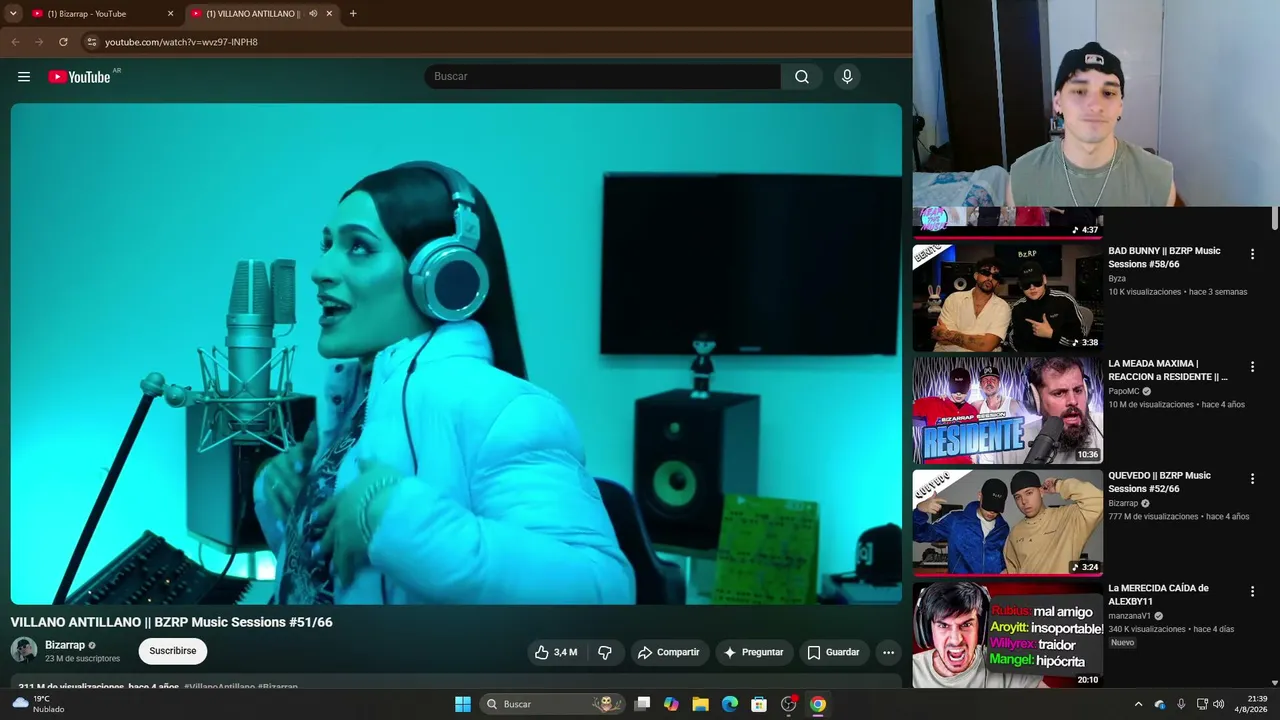This screenshot has height=720, width=1280.
Task: Open a new browser tab
Action: click(x=353, y=14)
